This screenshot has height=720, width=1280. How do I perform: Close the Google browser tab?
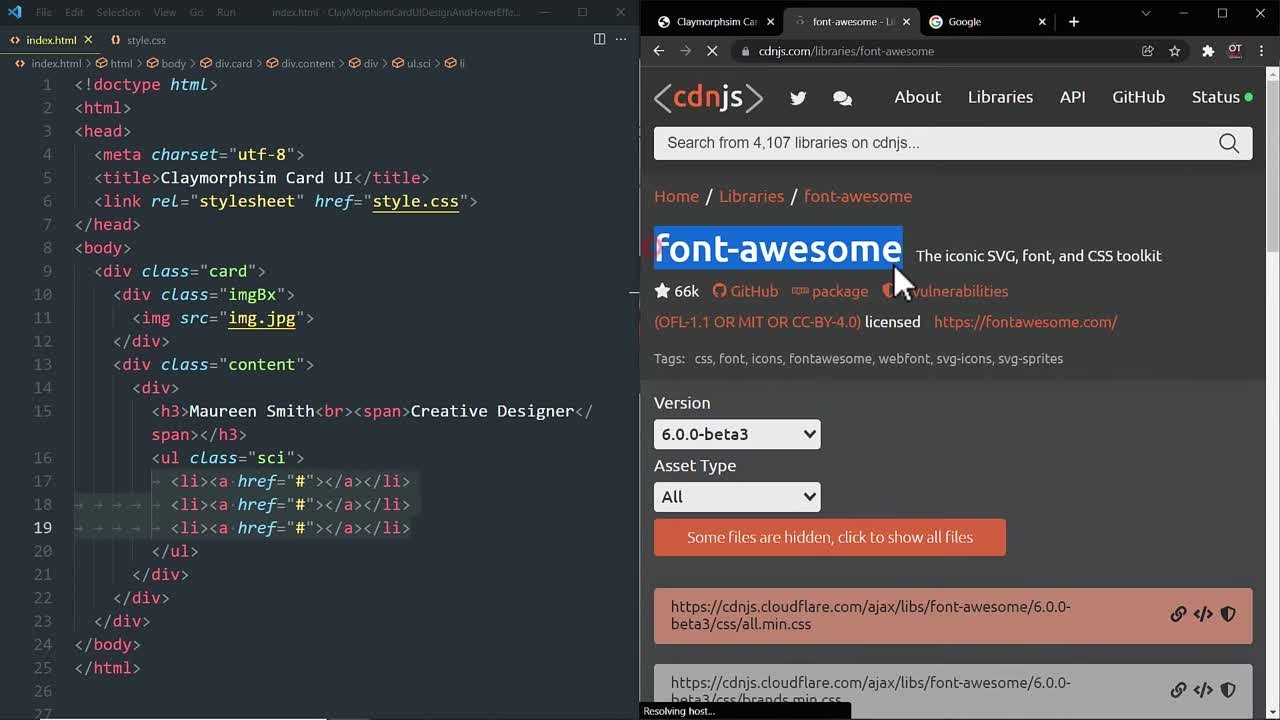click(x=1042, y=21)
